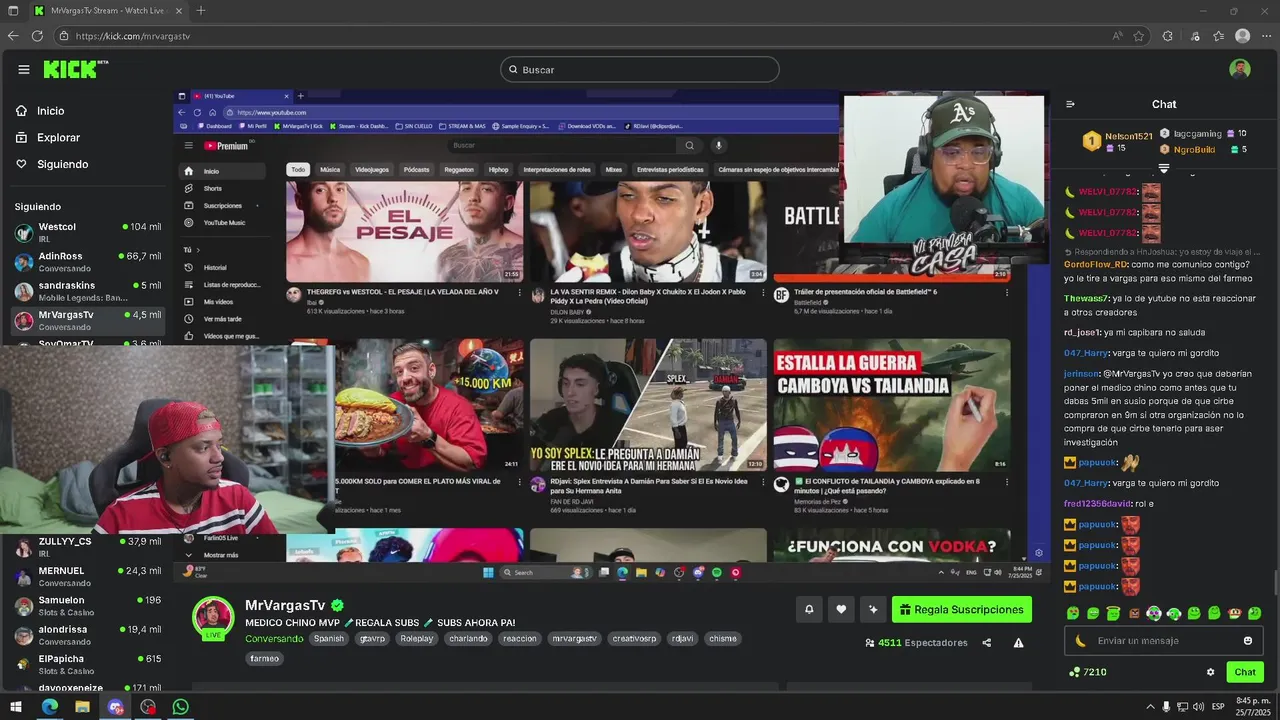Click the stream video player
Viewport: 1280px width, 720px height.
point(610,335)
